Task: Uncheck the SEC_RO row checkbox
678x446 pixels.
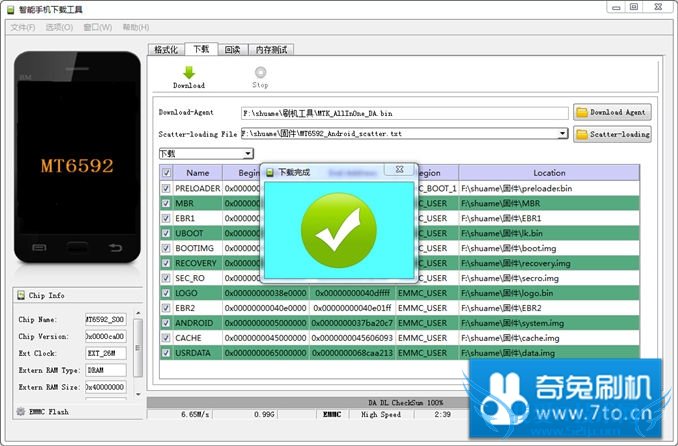Action: (166, 278)
